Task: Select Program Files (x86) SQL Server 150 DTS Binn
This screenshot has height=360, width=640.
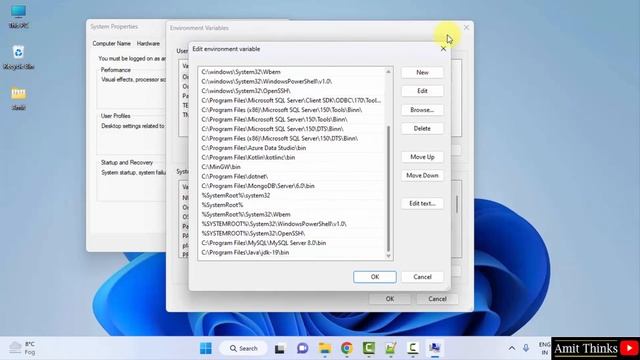Action: pyautogui.click(x=291, y=138)
